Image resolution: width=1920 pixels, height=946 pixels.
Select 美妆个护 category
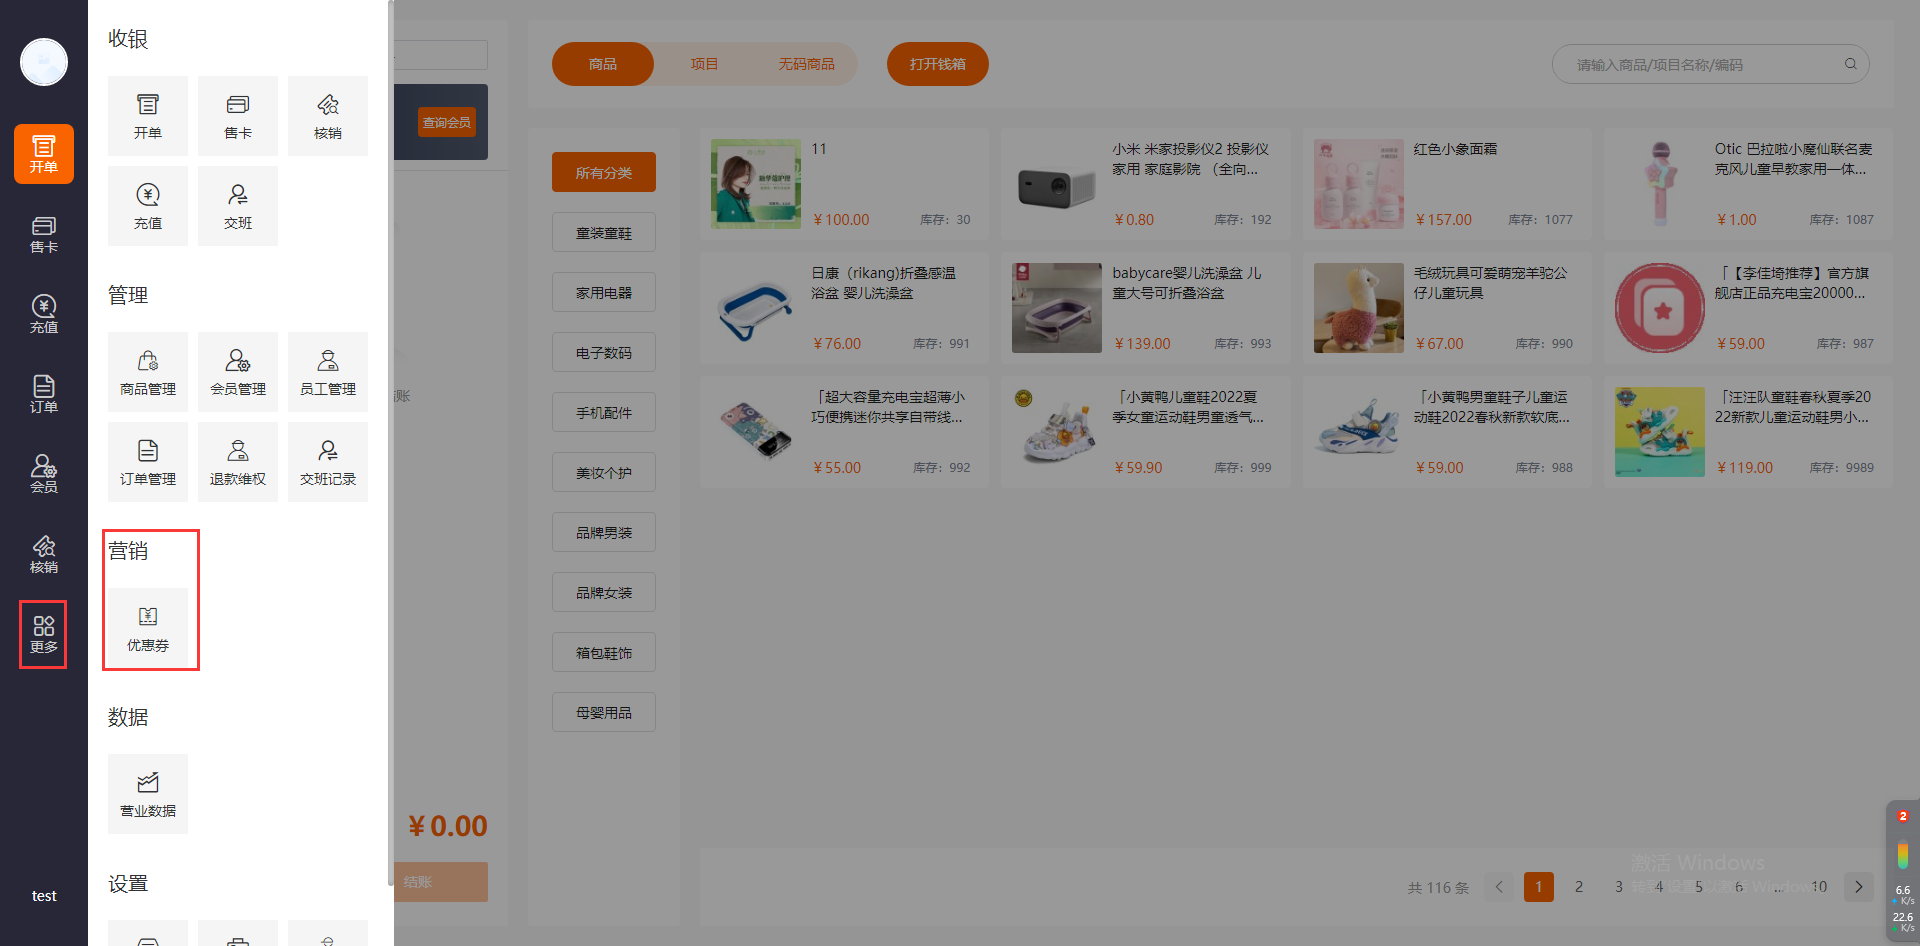pos(604,472)
